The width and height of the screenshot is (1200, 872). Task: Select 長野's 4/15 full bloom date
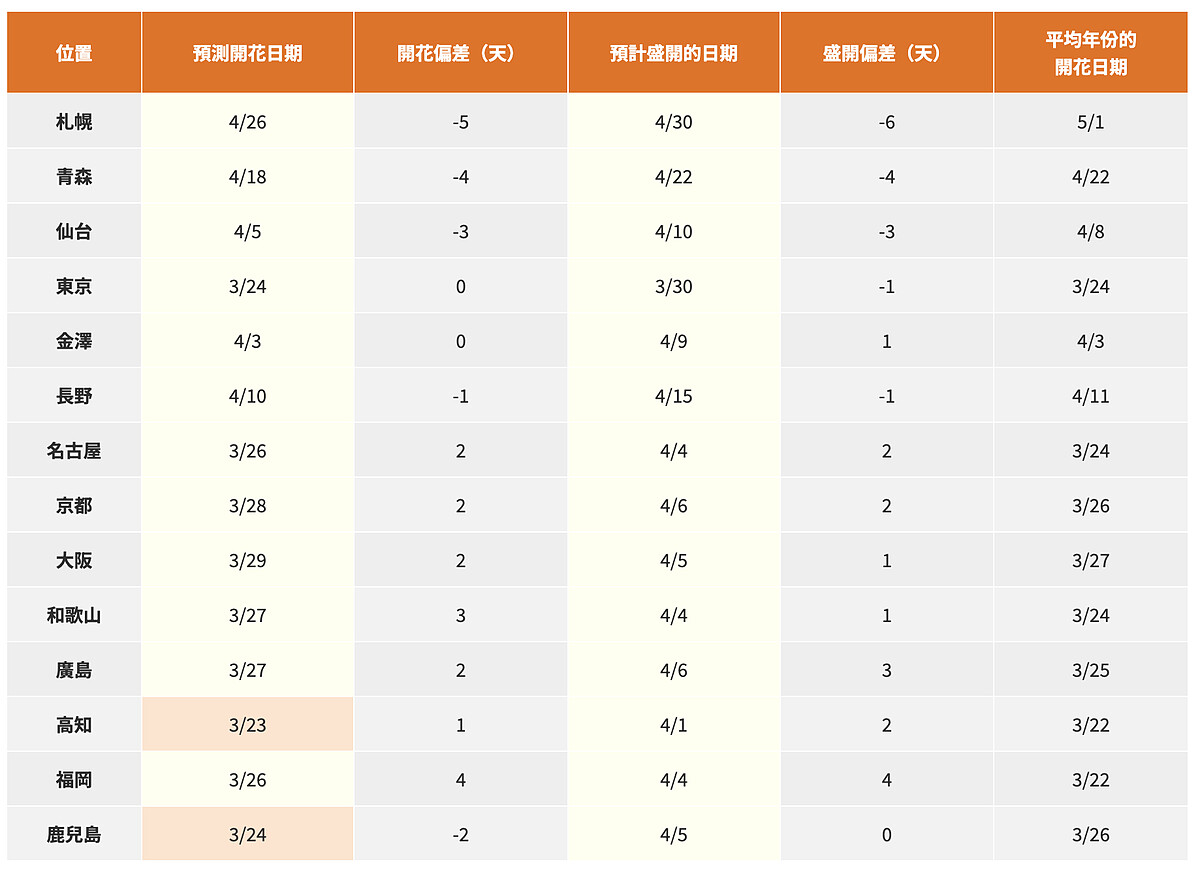[673, 396]
